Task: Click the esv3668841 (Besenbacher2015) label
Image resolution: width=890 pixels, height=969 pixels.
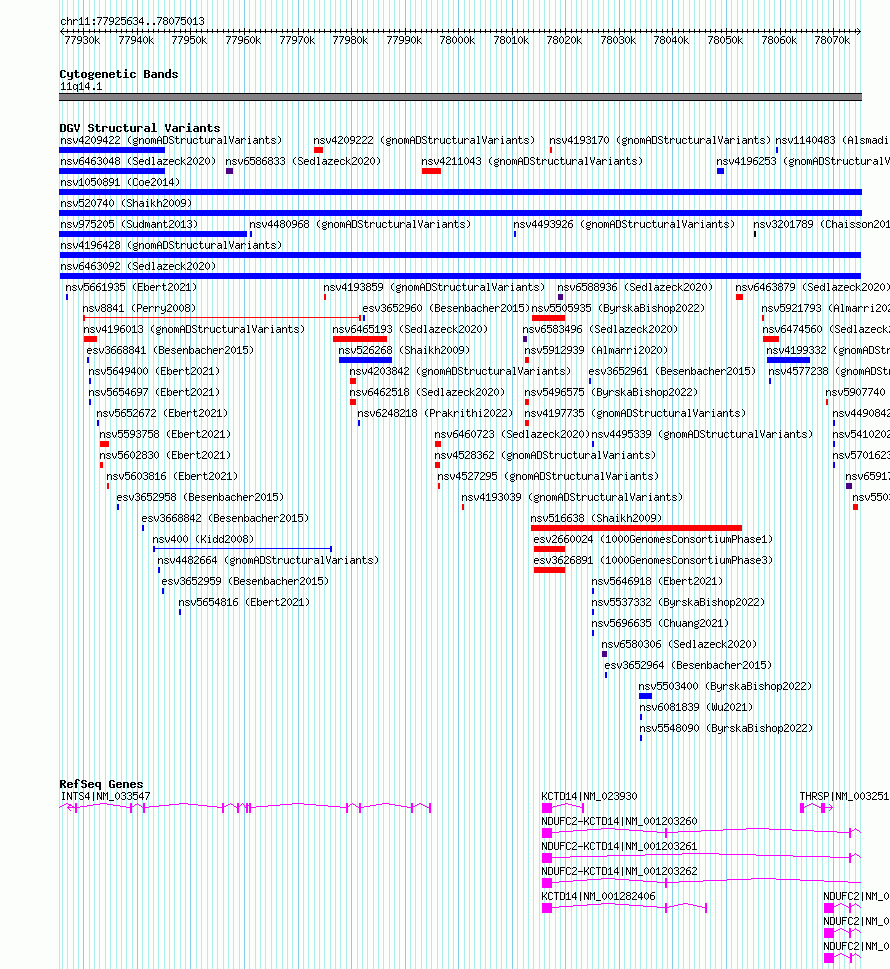Action: 170,350
